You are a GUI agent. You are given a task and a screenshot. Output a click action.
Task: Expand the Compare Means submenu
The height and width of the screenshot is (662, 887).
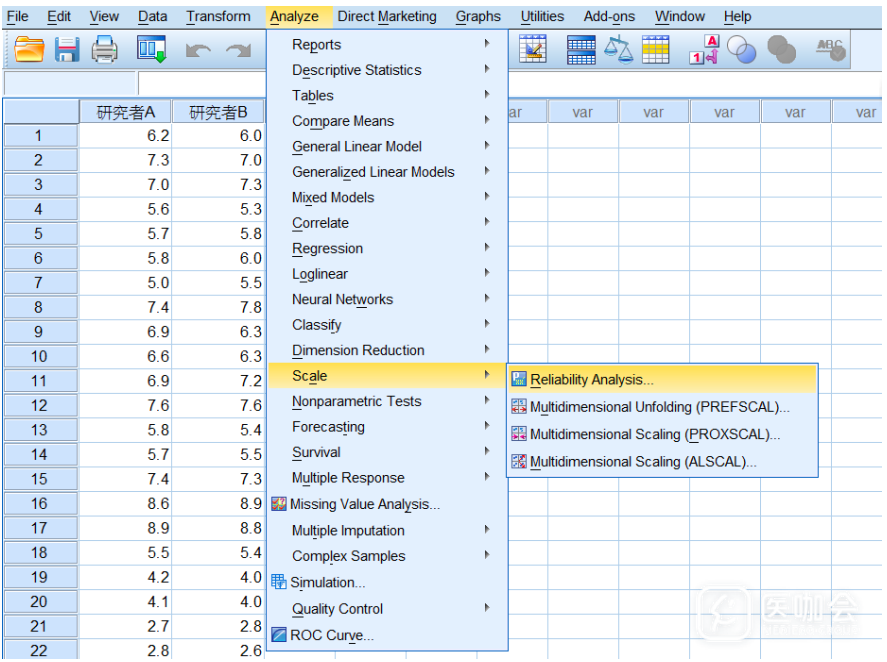tap(342, 121)
